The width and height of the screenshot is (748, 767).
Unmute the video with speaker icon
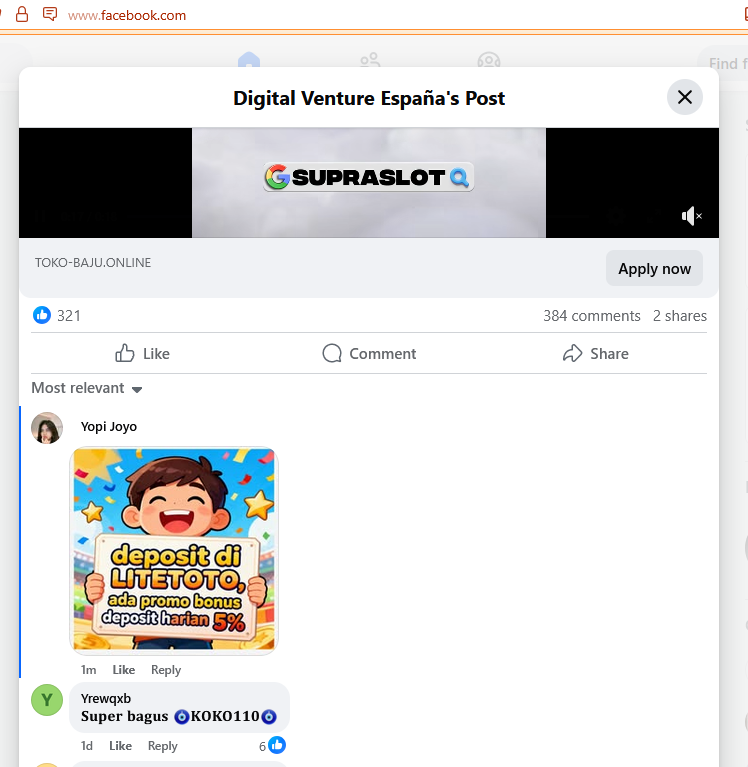[692, 216]
